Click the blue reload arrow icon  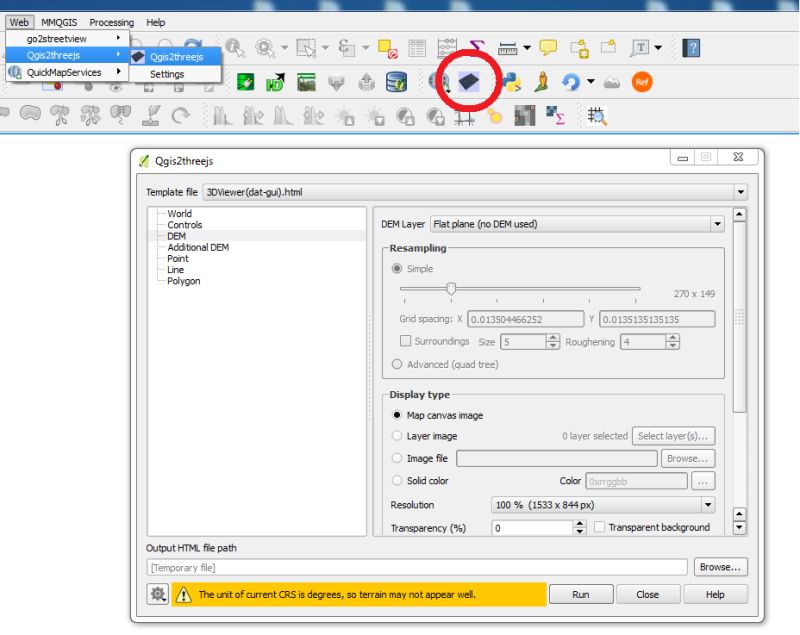coord(571,82)
